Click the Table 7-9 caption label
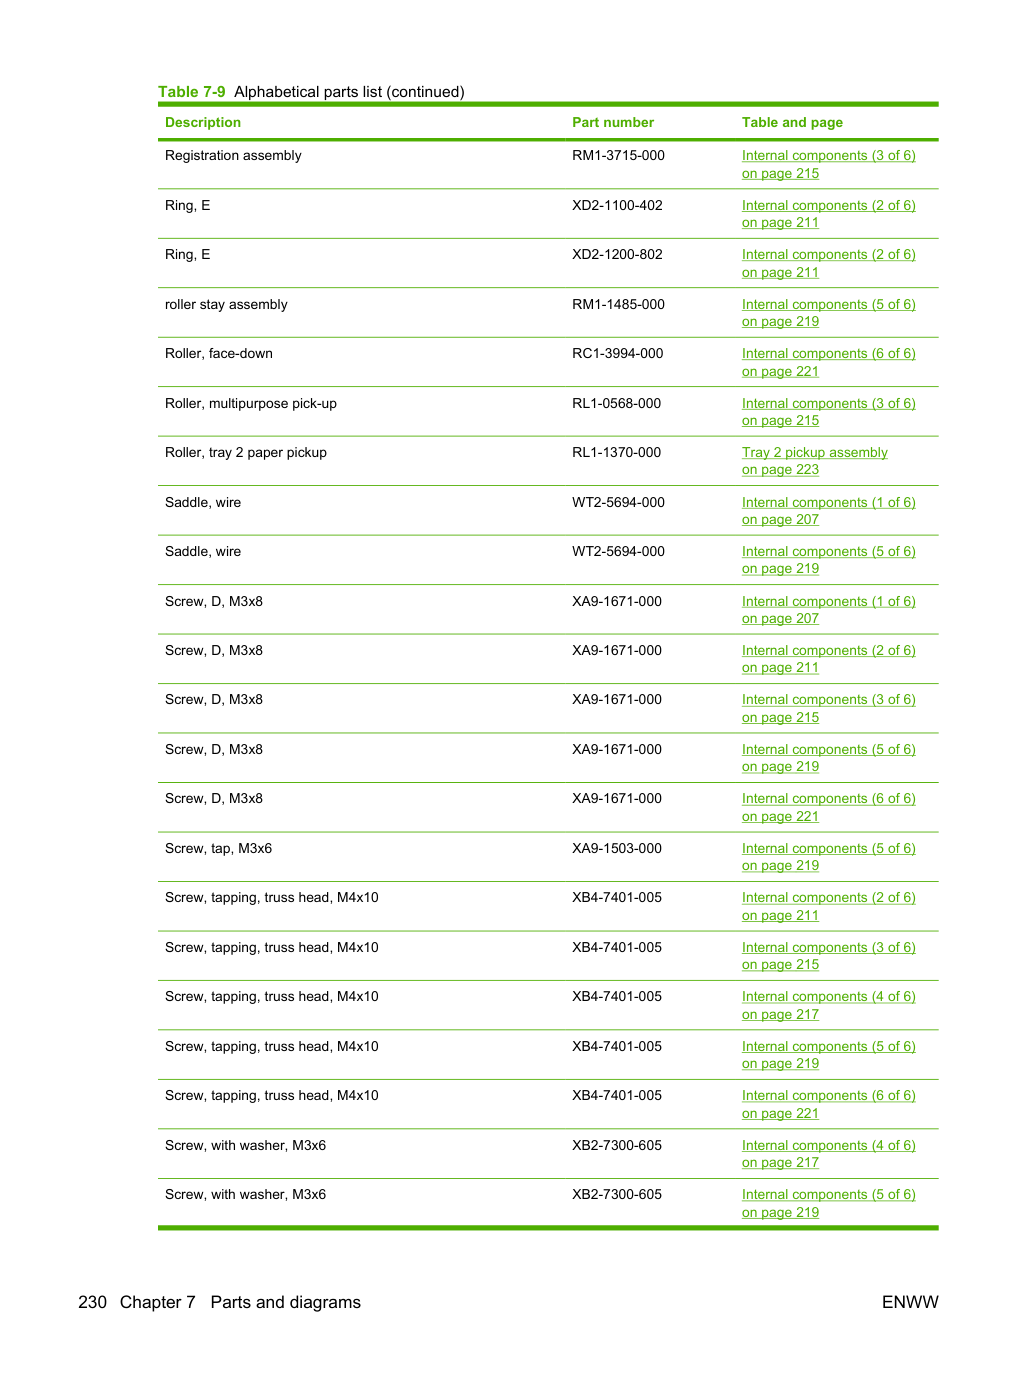1033x1375 pixels. point(192,92)
